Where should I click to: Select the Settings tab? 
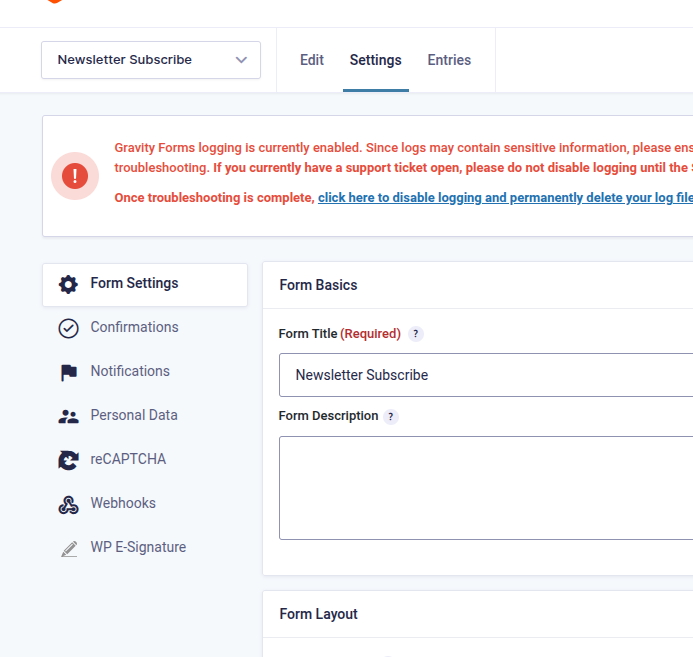pos(375,60)
